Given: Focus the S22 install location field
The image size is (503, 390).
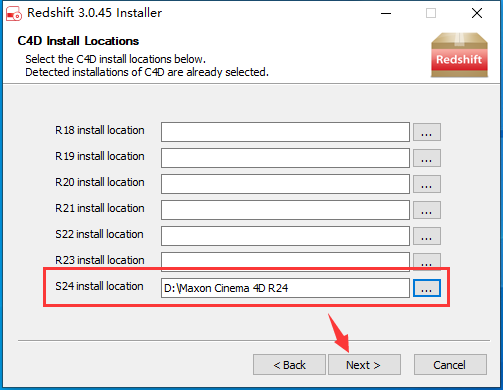Looking at the screenshot, I should [x=285, y=236].
